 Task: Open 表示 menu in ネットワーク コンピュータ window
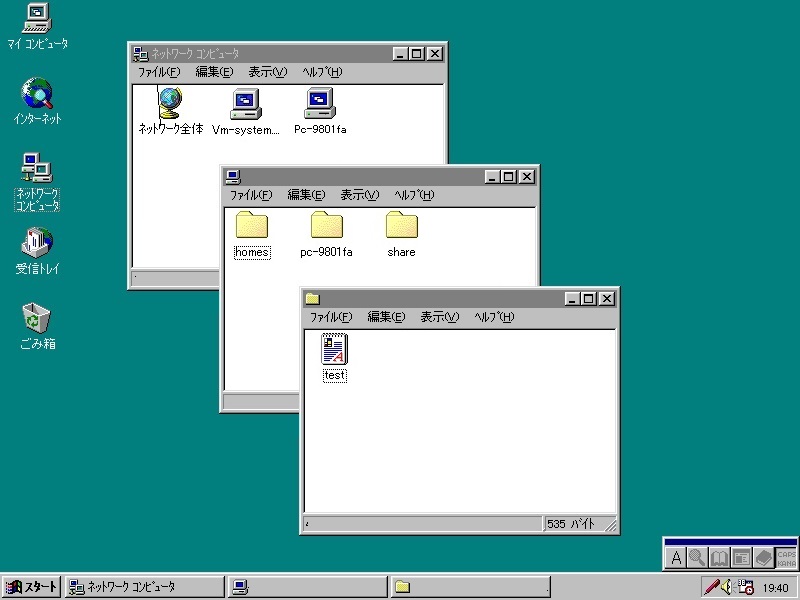pos(267,72)
